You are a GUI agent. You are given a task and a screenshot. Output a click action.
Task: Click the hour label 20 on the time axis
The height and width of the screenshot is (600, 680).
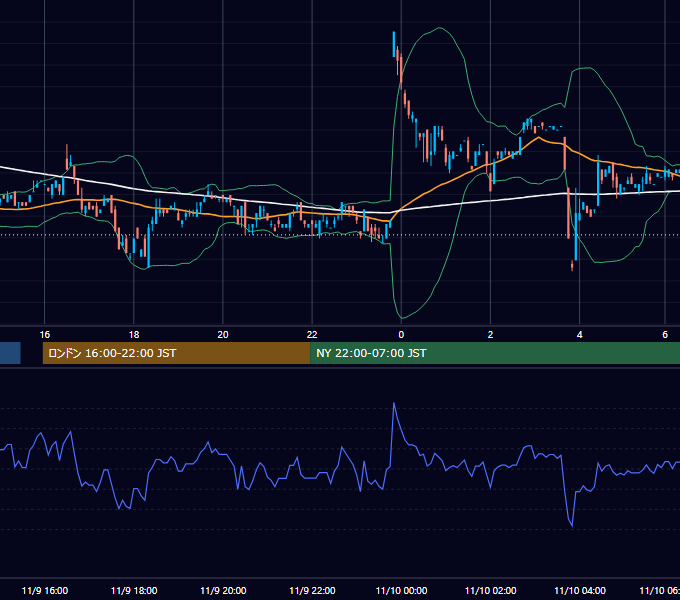tap(223, 335)
